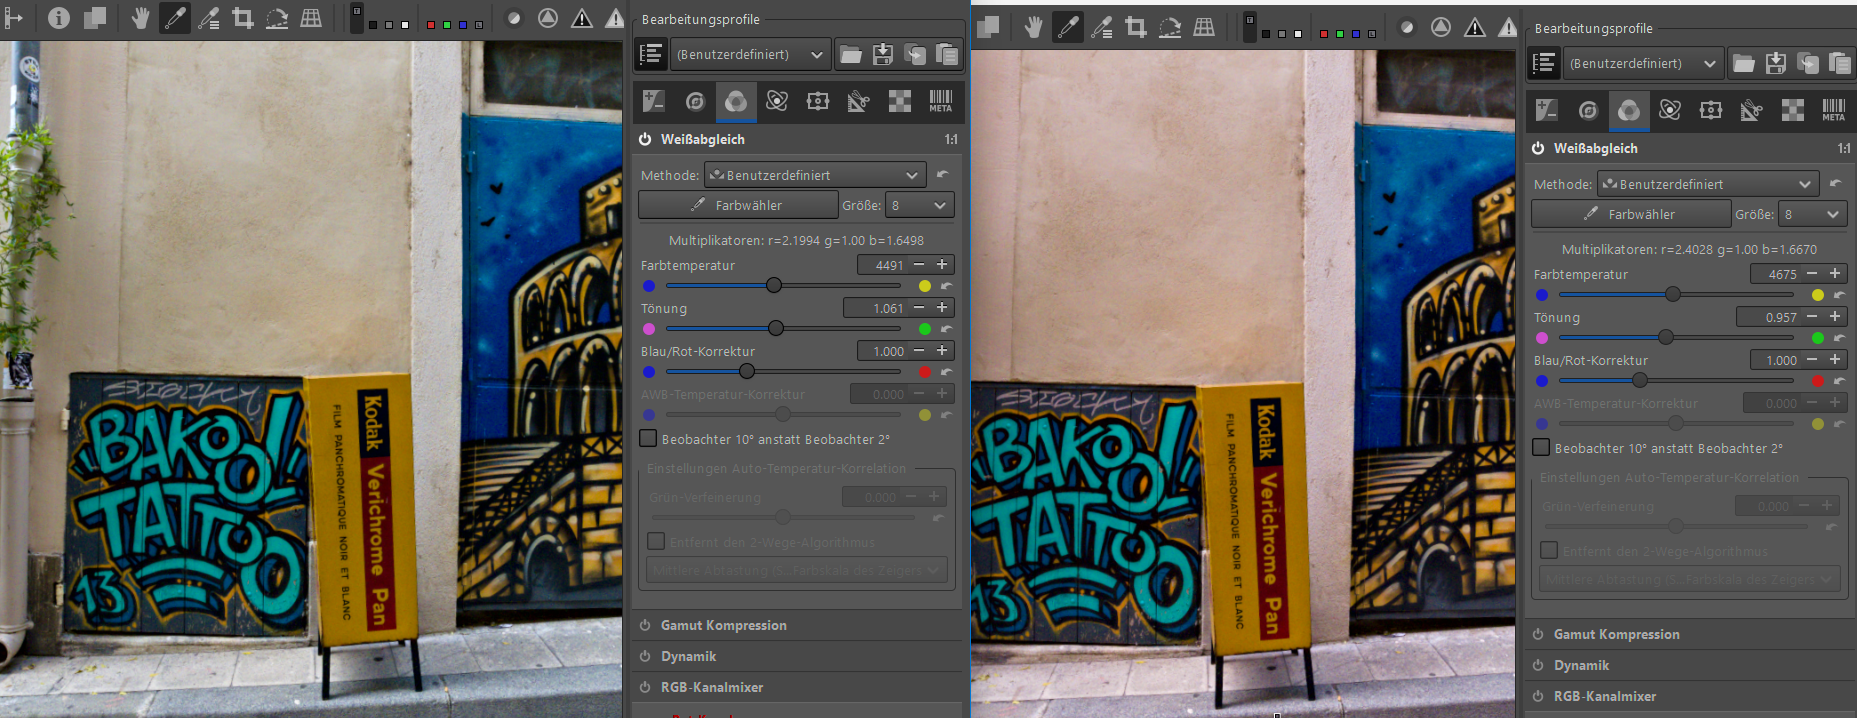Click the paste profile icon in the right panel
The height and width of the screenshot is (718, 1857).
pyautogui.click(x=1840, y=64)
